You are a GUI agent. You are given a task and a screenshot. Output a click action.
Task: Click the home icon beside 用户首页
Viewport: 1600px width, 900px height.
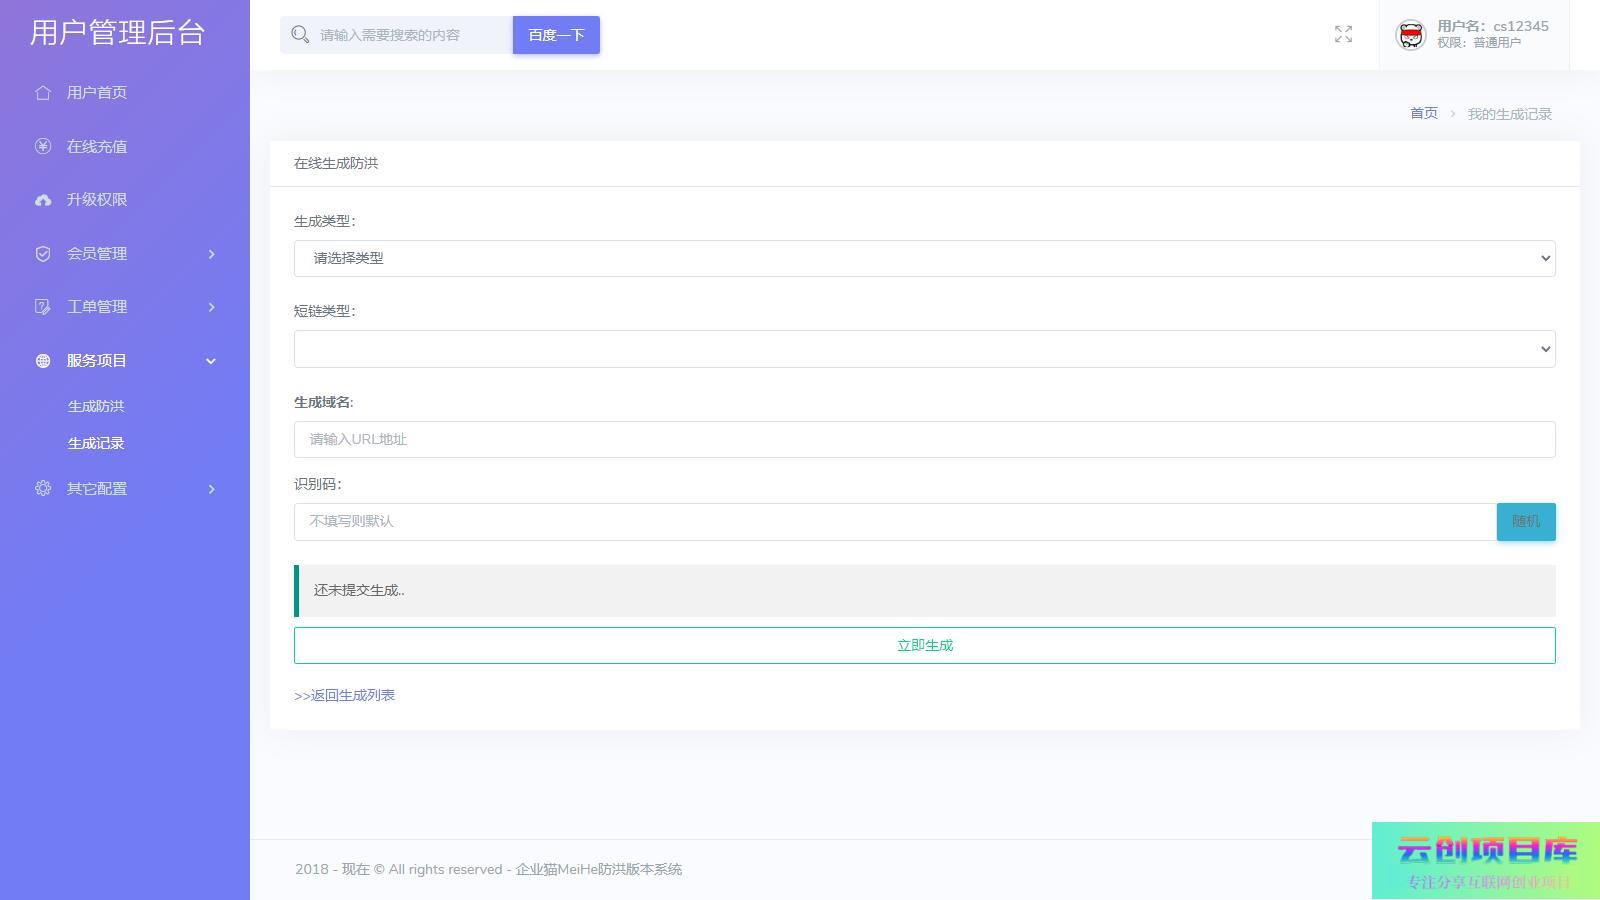coord(43,93)
